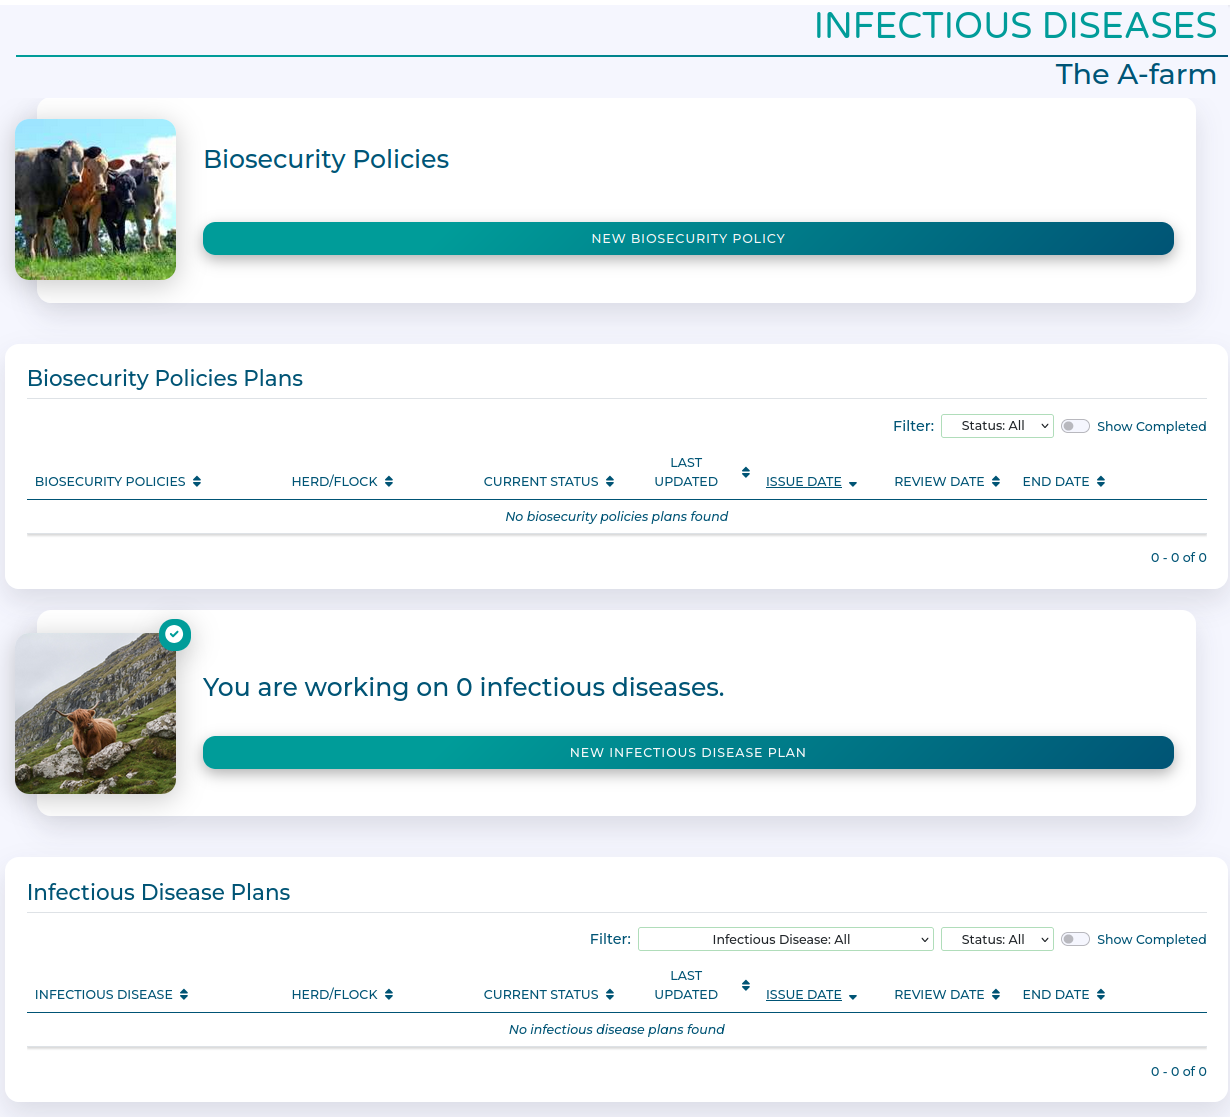Toggle Show Completed for infectious disease plans

(x=1075, y=939)
